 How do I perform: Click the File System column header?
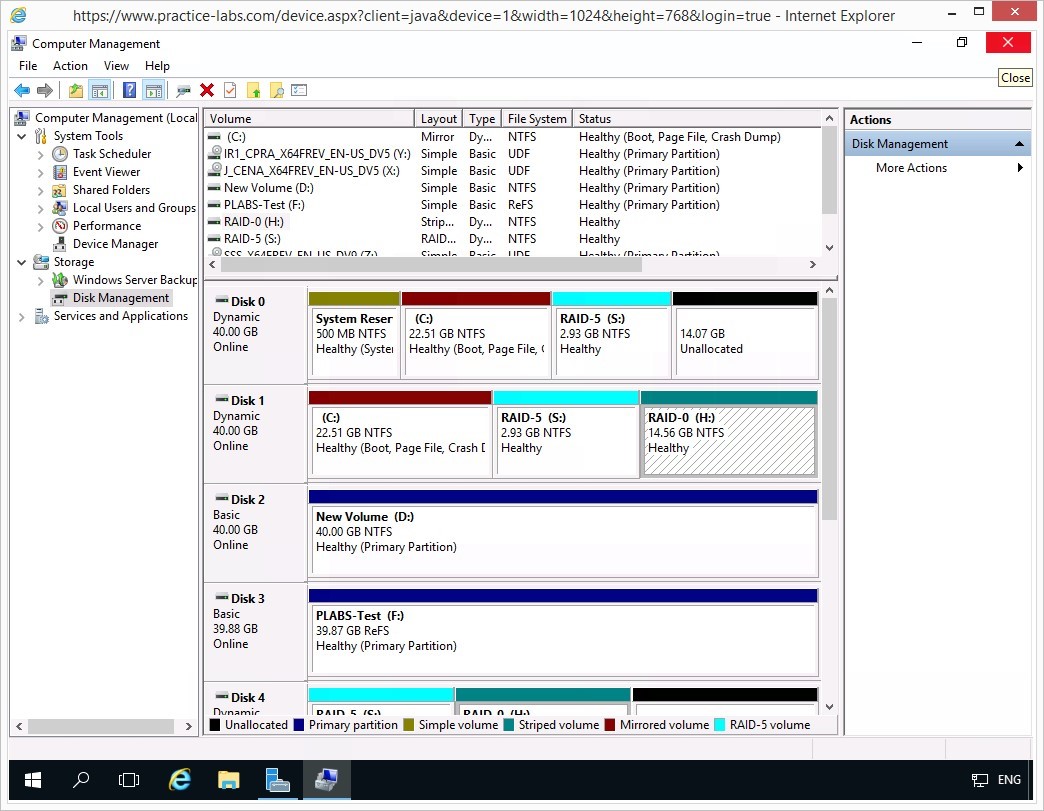click(536, 119)
